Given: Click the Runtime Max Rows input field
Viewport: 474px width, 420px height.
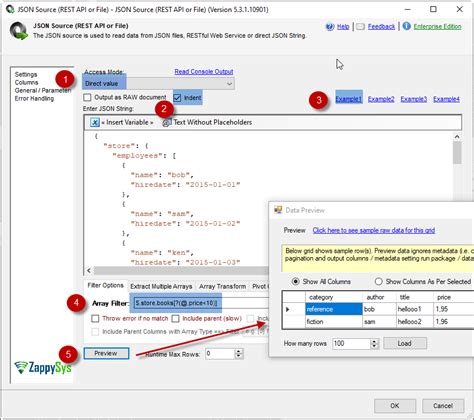Looking at the screenshot, I should [220, 354].
